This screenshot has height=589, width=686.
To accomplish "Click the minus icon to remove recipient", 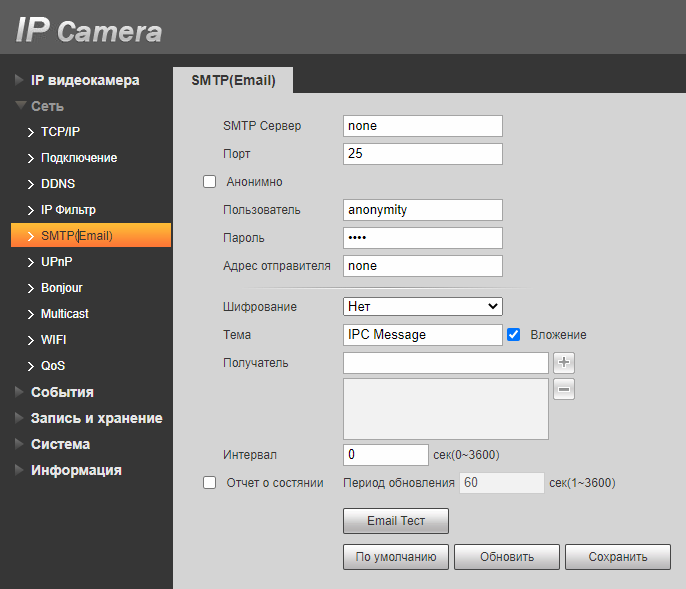I will coord(564,389).
